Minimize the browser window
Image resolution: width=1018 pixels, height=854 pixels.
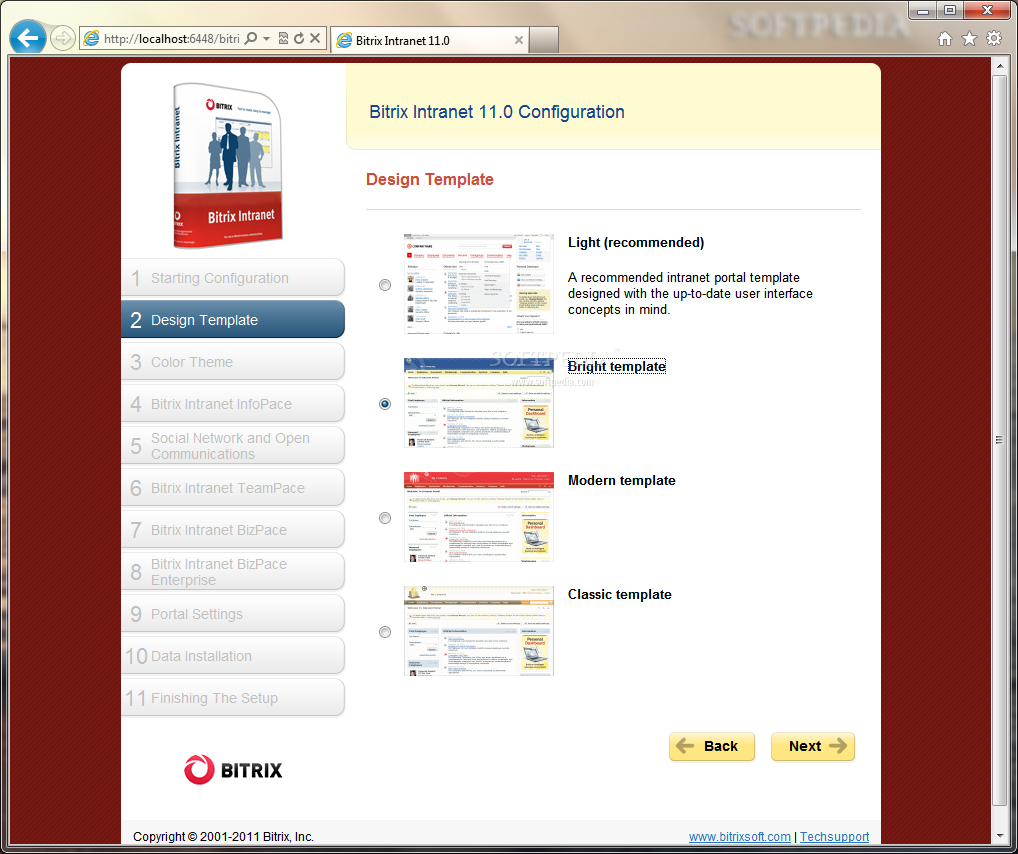923,10
